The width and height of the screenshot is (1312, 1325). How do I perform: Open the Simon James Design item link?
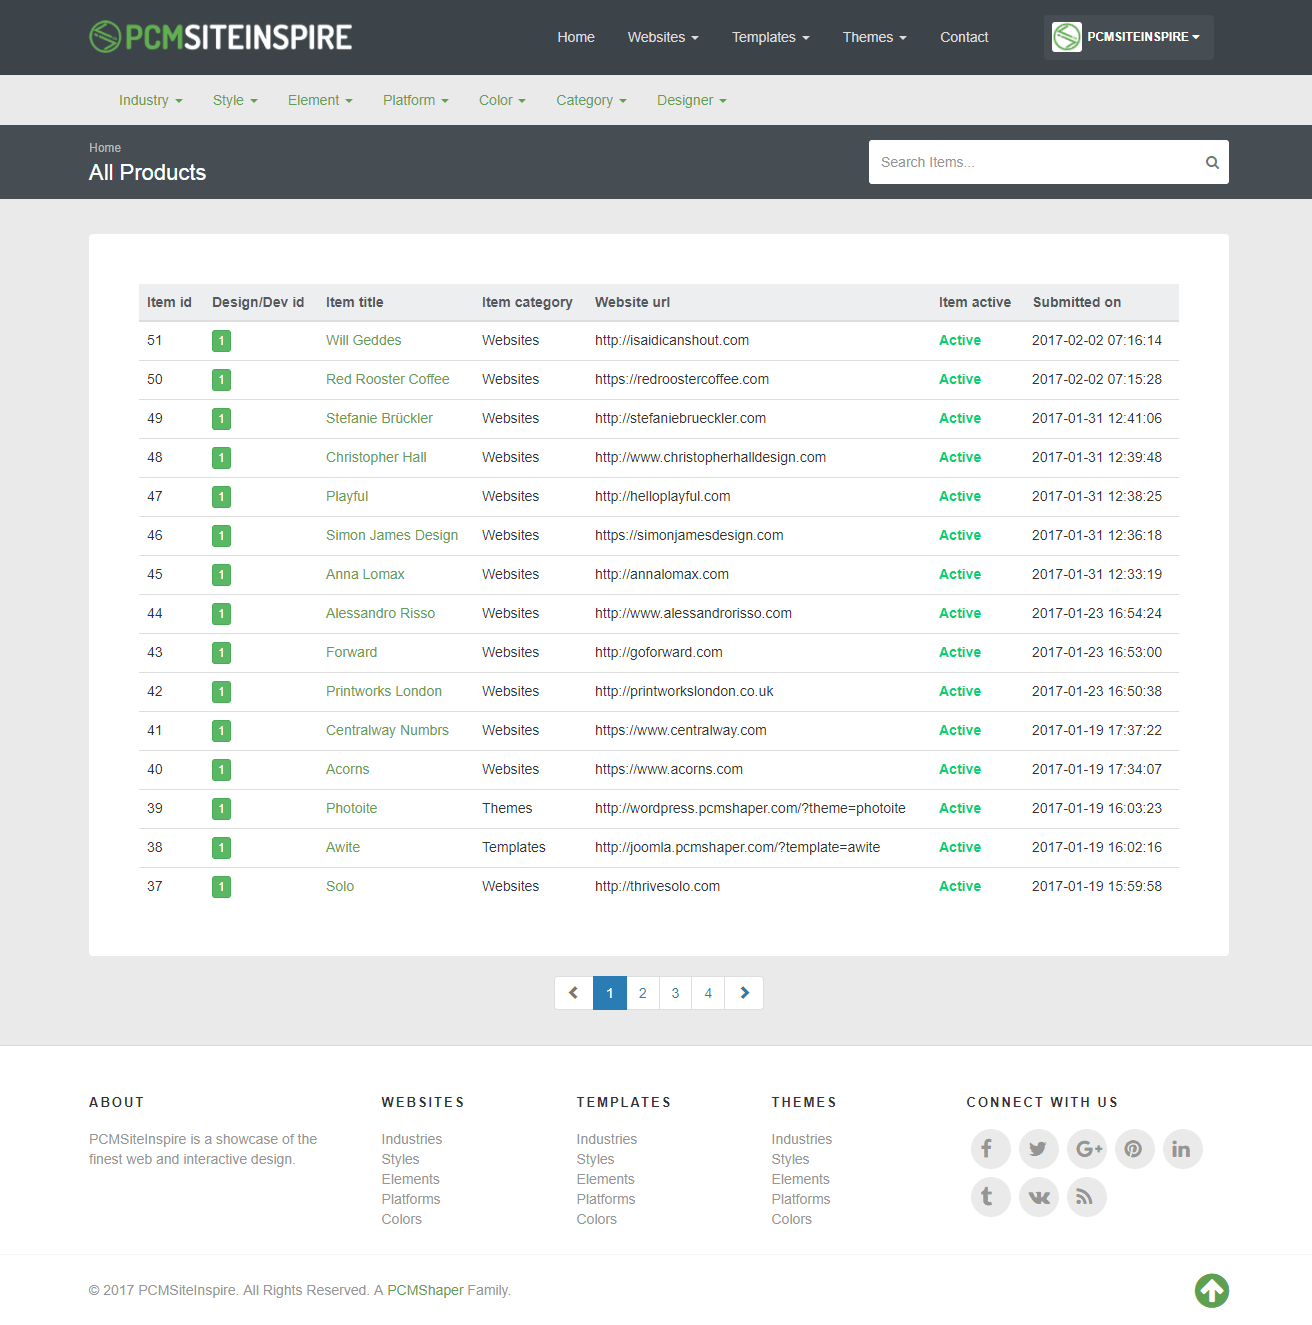pyautogui.click(x=392, y=536)
